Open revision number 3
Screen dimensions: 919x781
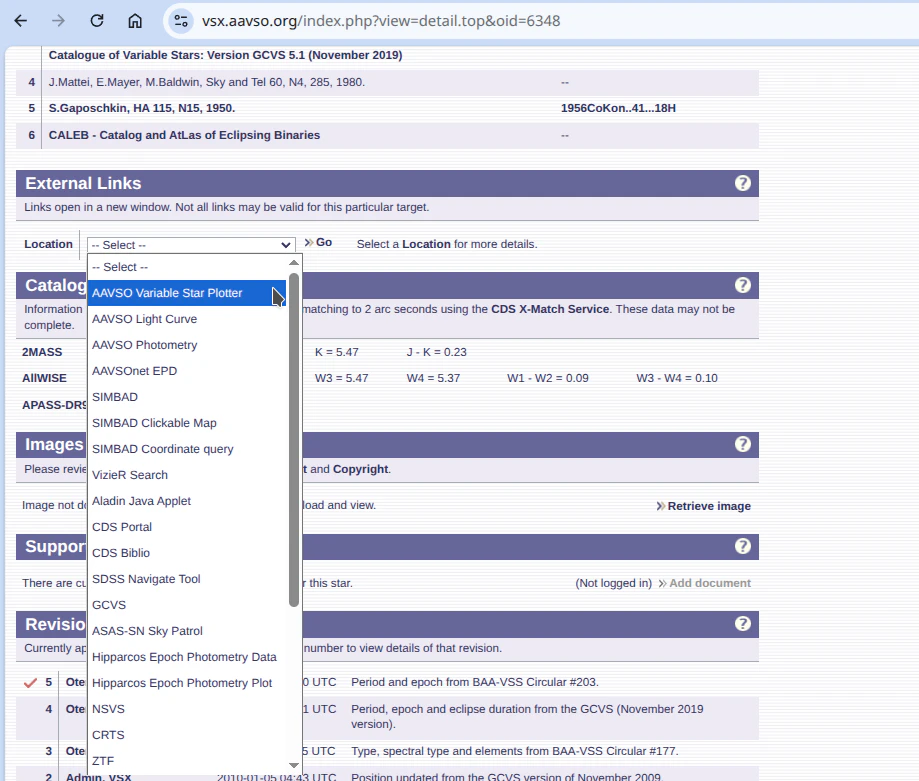coord(49,751)
